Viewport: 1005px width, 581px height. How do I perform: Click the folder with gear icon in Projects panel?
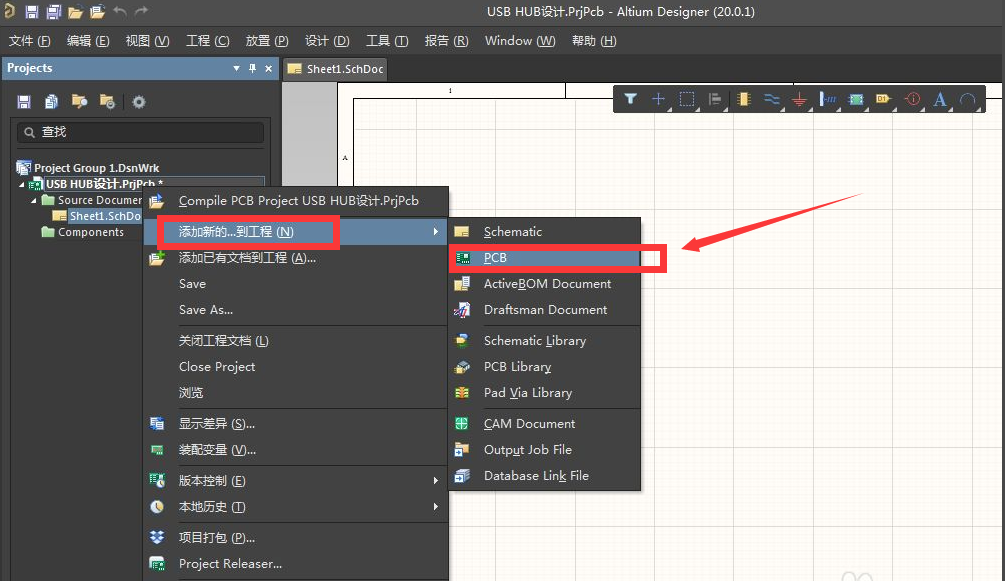click(x=107, y=101)
